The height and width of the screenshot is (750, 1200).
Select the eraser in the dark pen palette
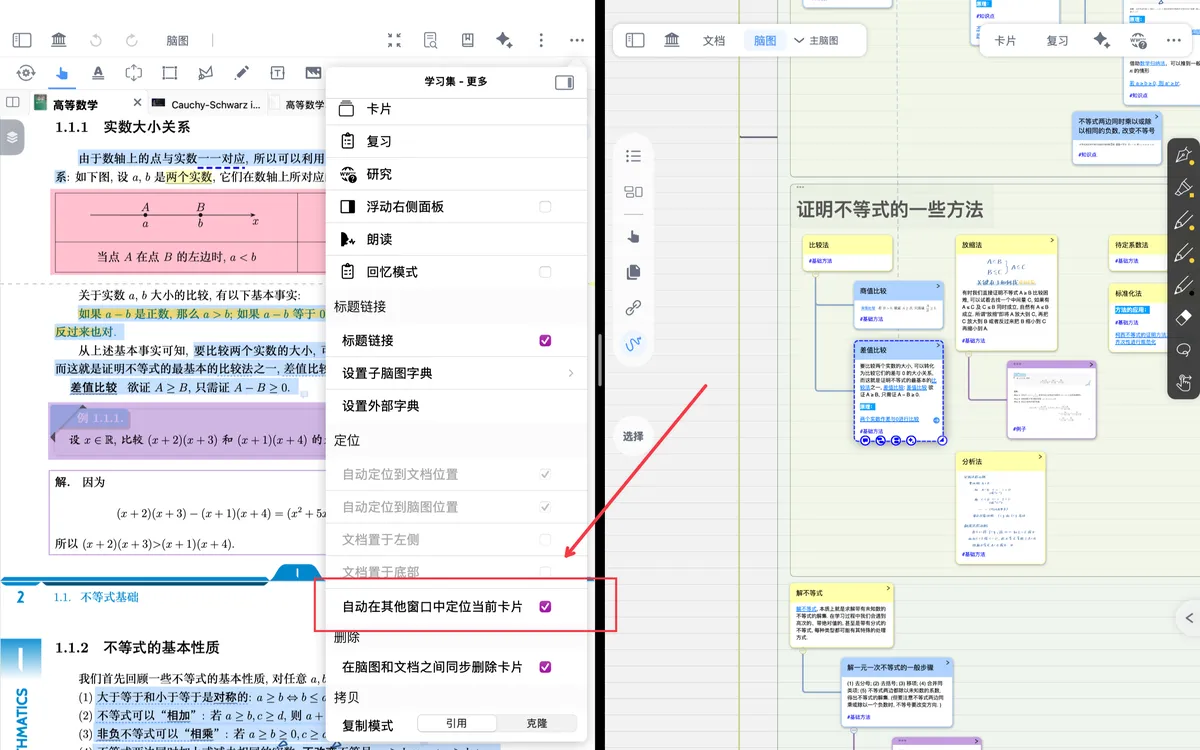[x=1184, y=318]
